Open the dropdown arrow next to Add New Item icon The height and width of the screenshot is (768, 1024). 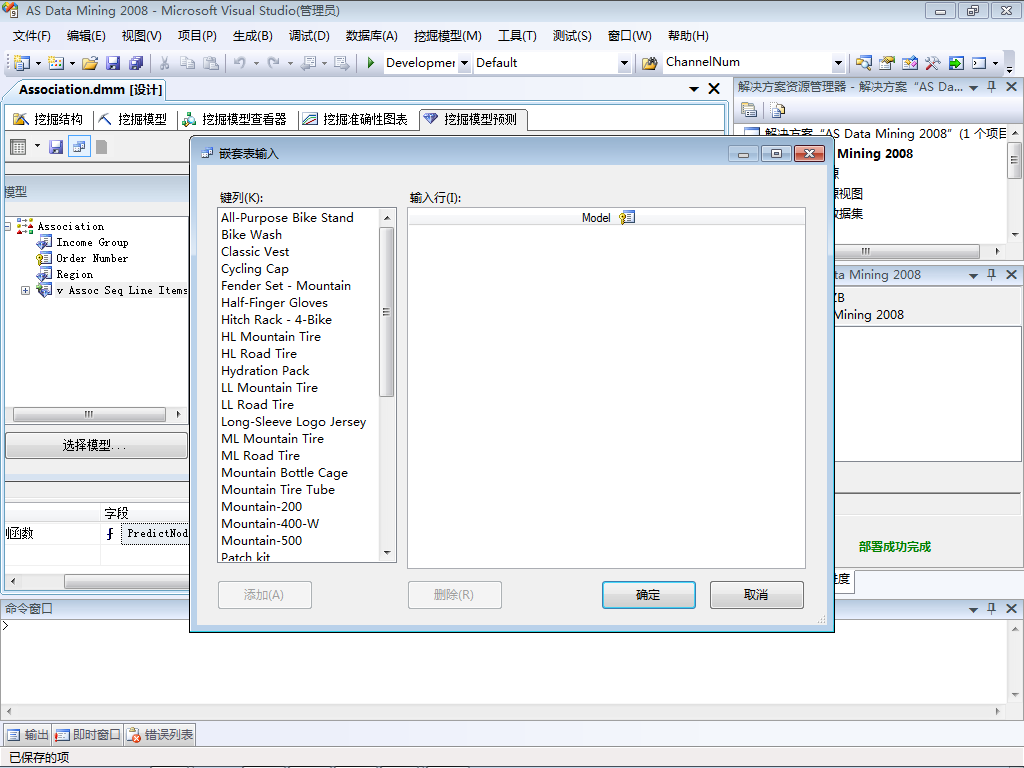click(72, 63)
